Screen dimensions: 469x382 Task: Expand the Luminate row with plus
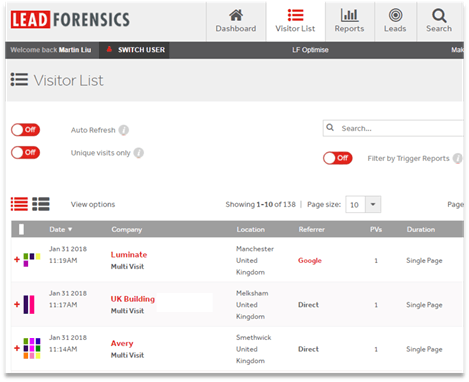(x=17, y=259)
